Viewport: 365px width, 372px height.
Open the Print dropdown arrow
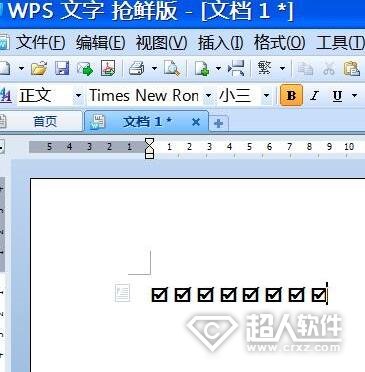[154, 69]
